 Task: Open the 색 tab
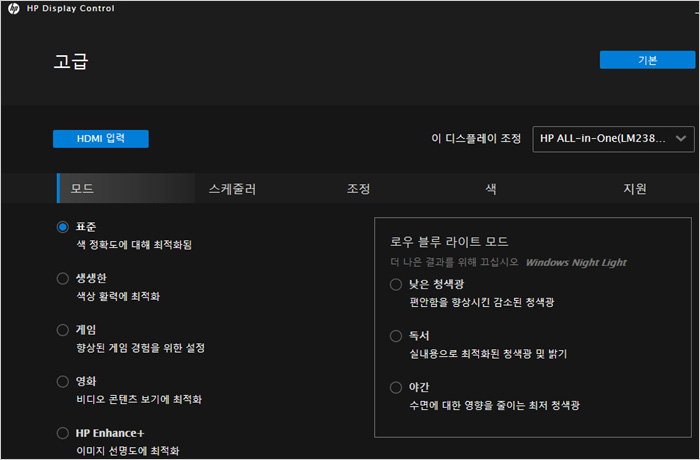(x=491, y=189)
